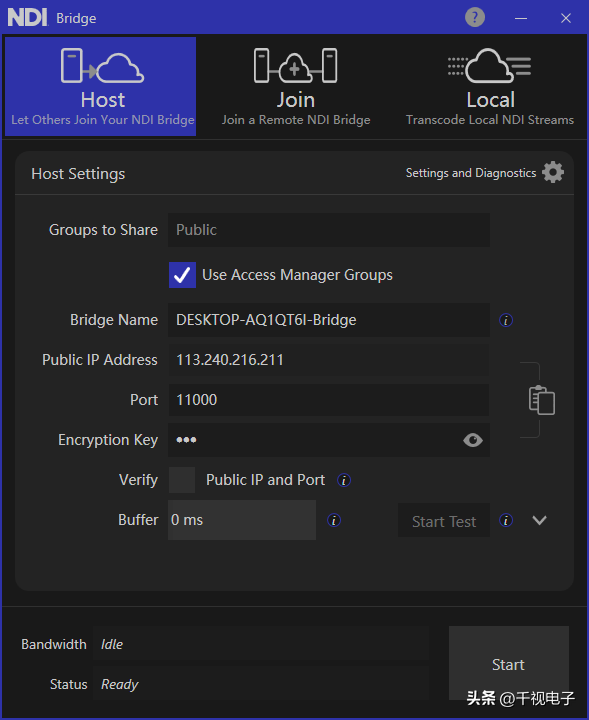Open the Local transcode tab
The height and width of the screenshot is (720, 589).
point(490,86)
